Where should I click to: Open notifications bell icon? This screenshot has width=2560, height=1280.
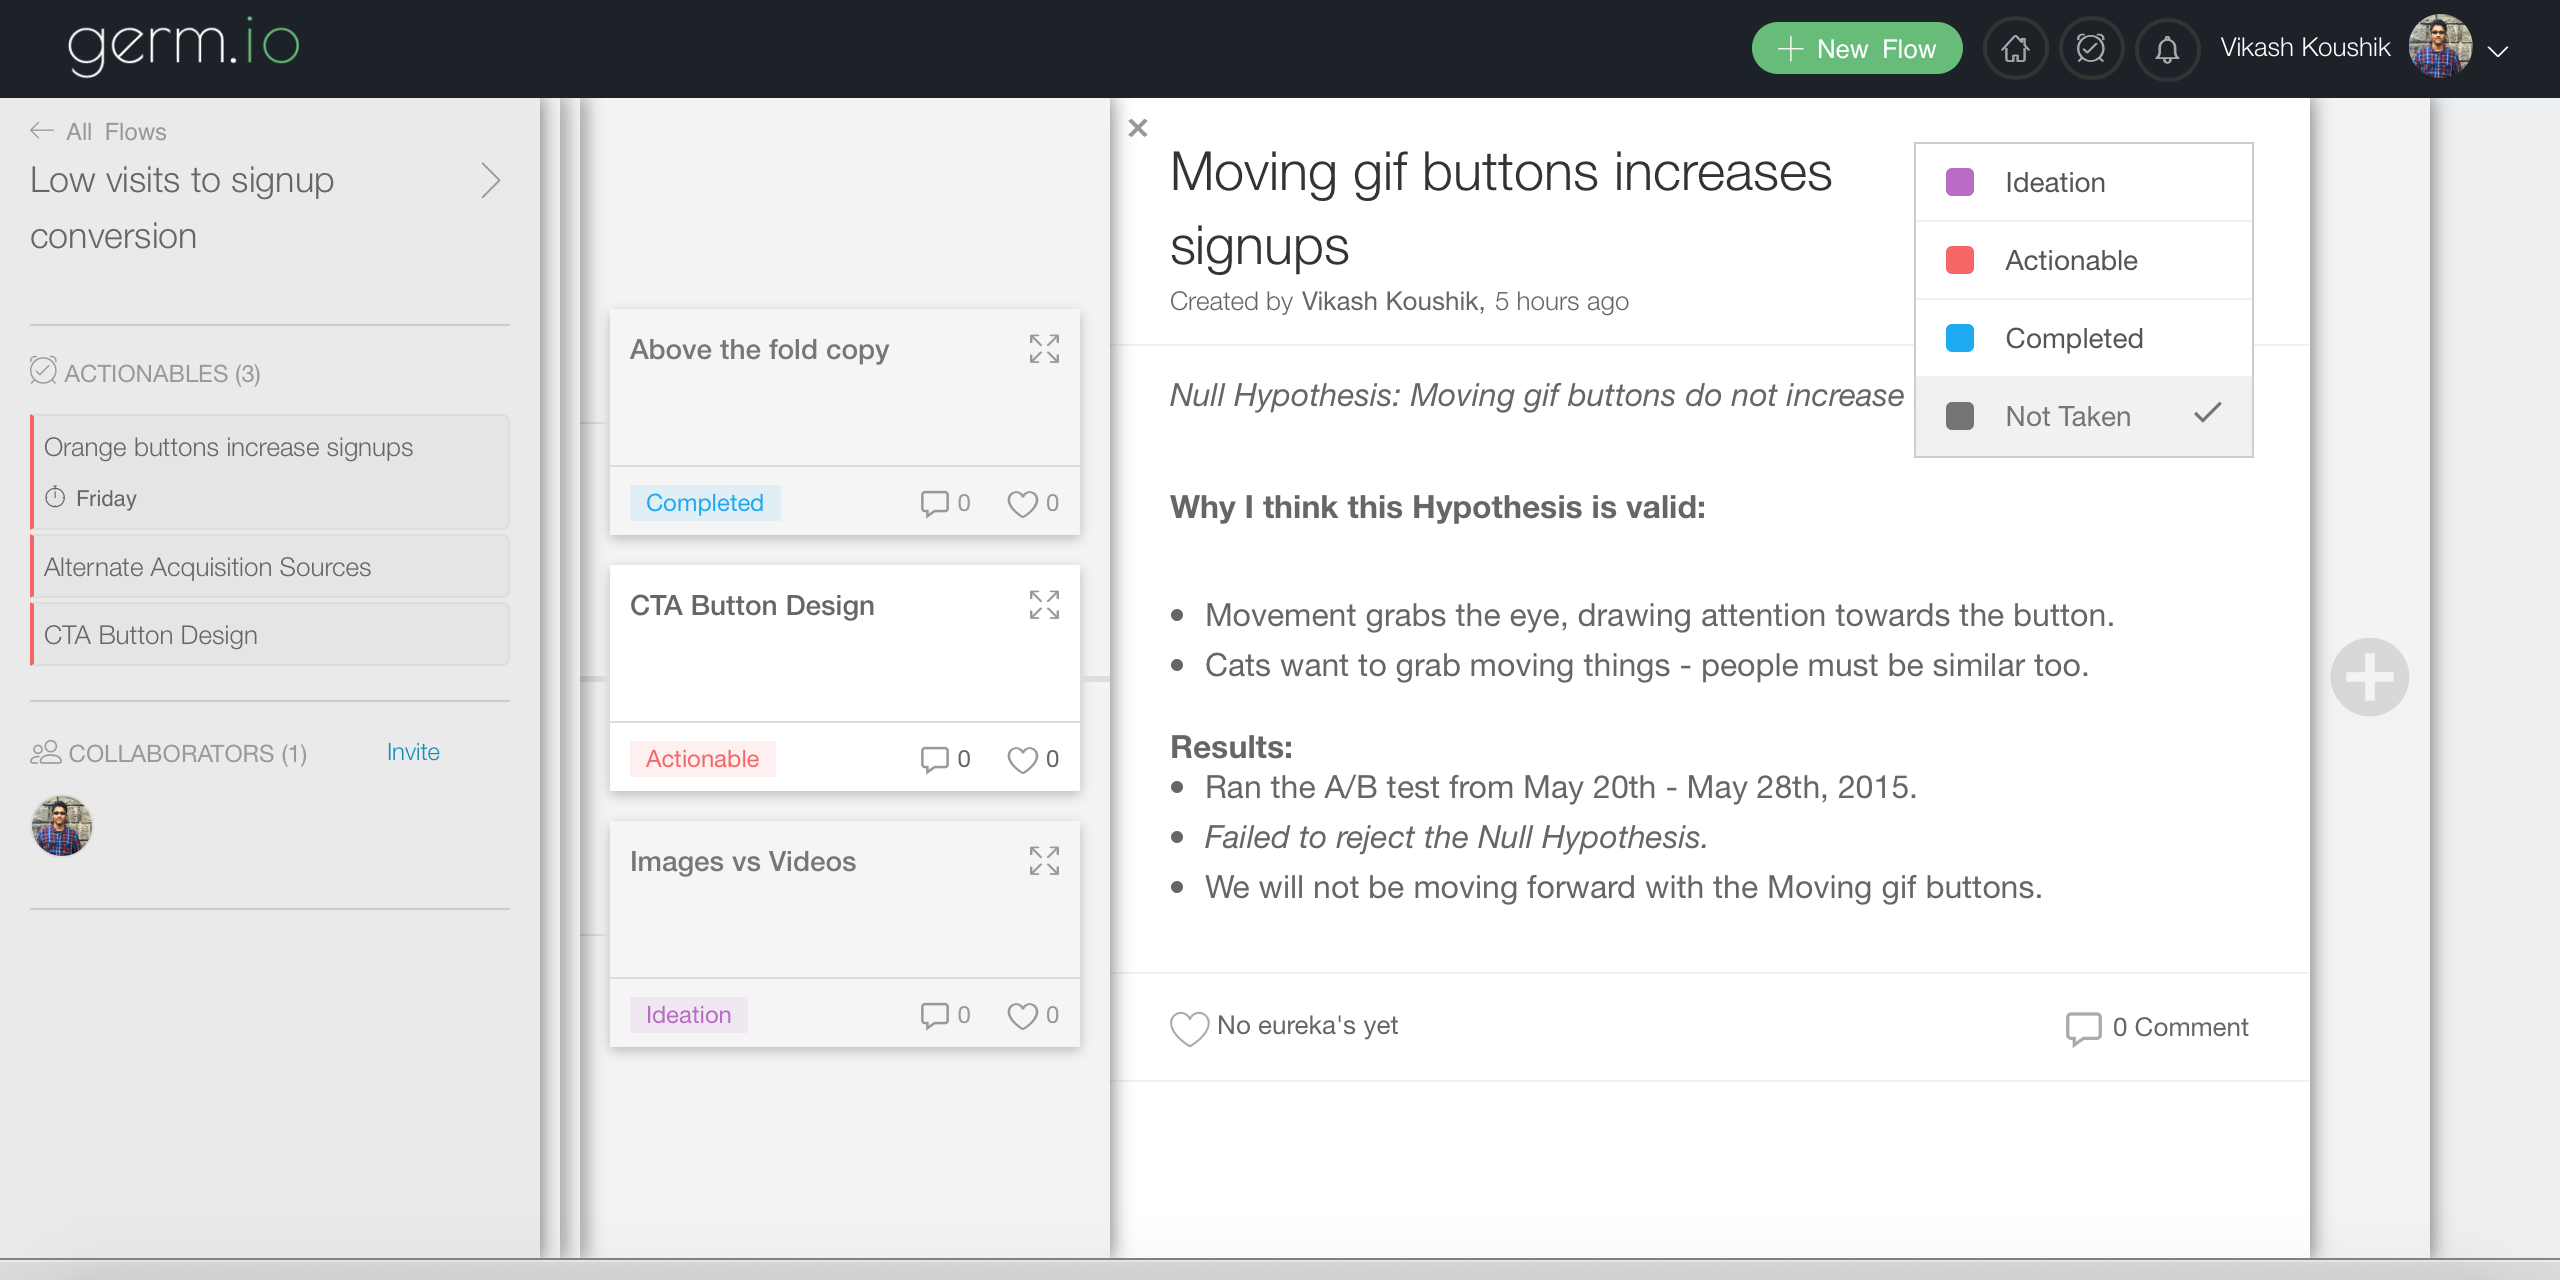pyautogui.click(x=2167, y=49)
